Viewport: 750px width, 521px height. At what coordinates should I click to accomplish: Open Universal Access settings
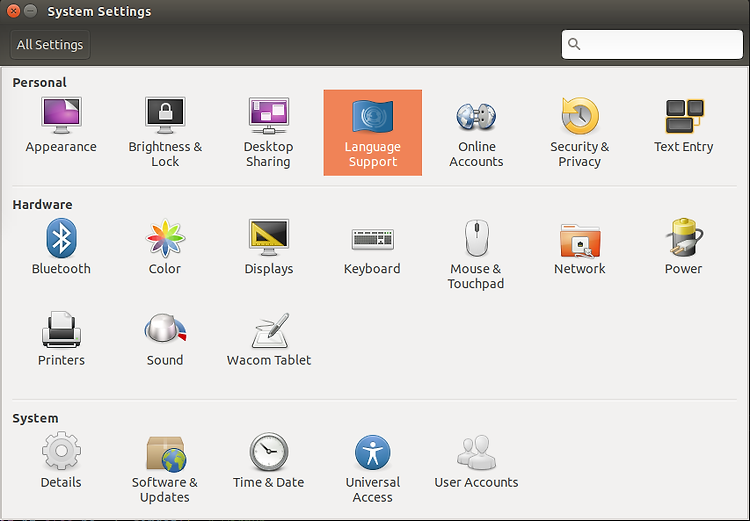[373, 468]
